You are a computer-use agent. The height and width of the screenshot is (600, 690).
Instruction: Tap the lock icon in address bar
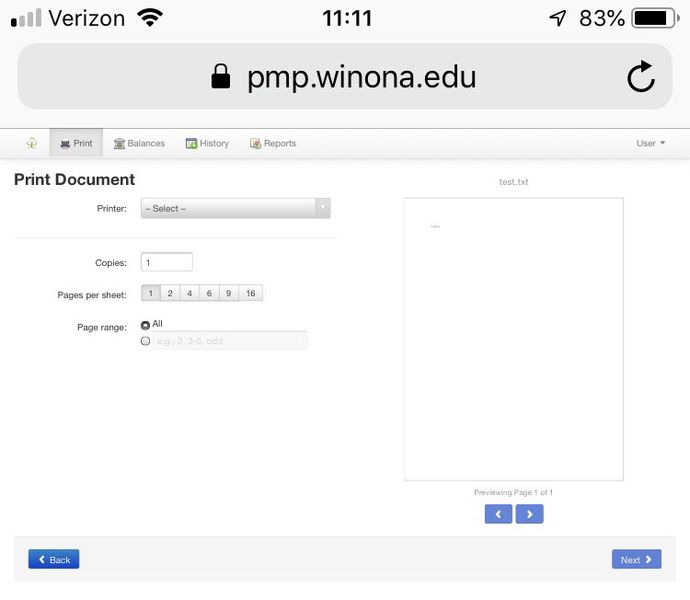click(x=221, y=77)
